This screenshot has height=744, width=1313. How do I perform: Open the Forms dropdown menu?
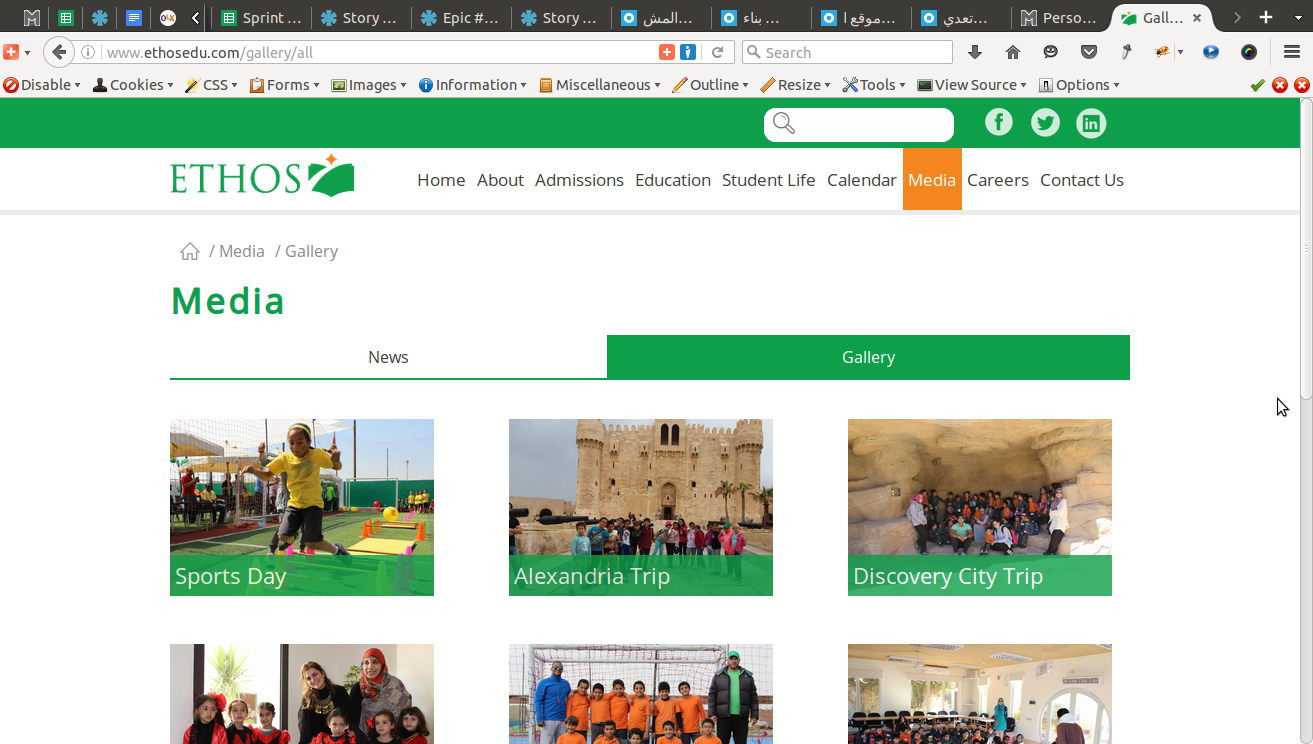pyautogui.click(x=285, y=85)
